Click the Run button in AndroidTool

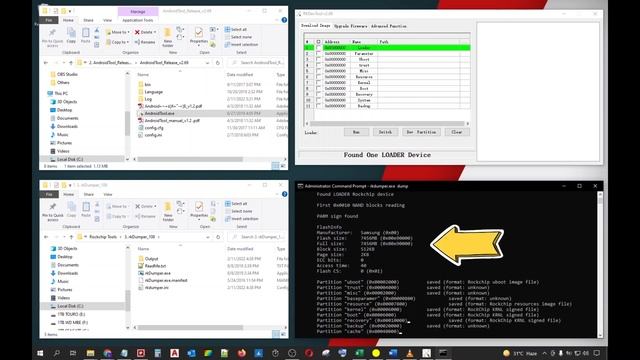coord(356,132)
